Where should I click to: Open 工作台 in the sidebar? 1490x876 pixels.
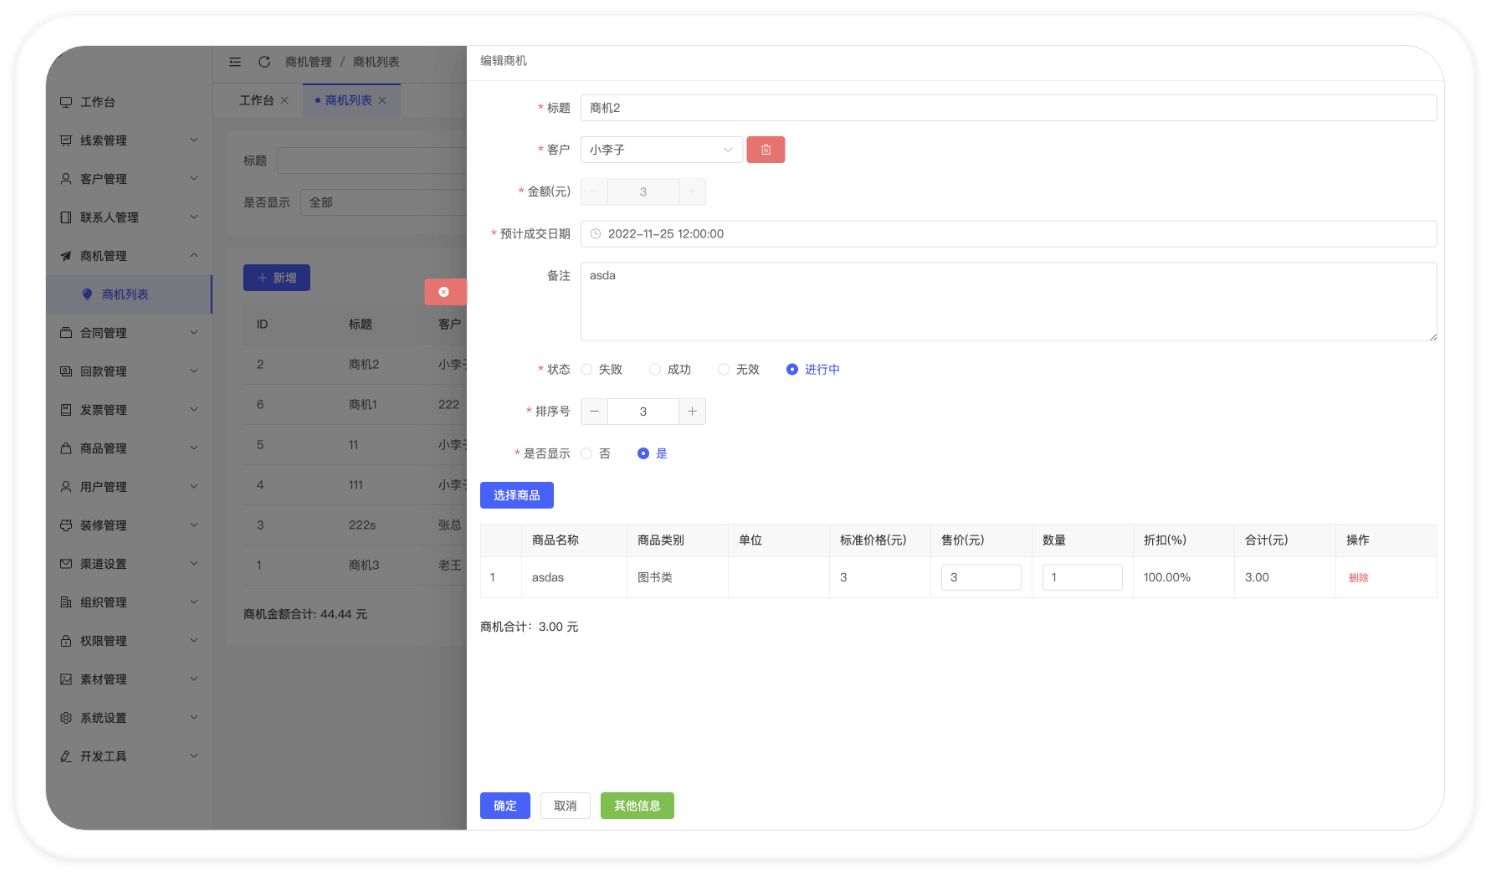pyautogui.click(x=129, y=102)
